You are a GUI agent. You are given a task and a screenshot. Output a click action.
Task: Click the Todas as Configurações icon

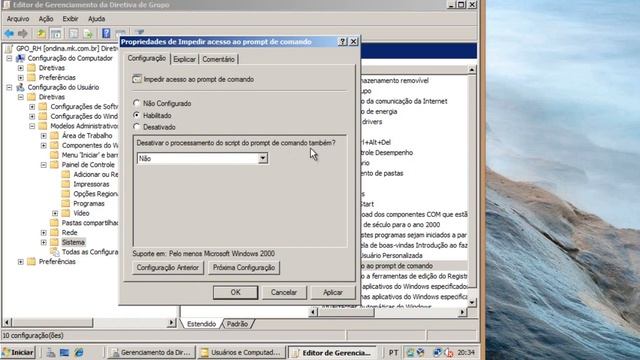[54, 252]
